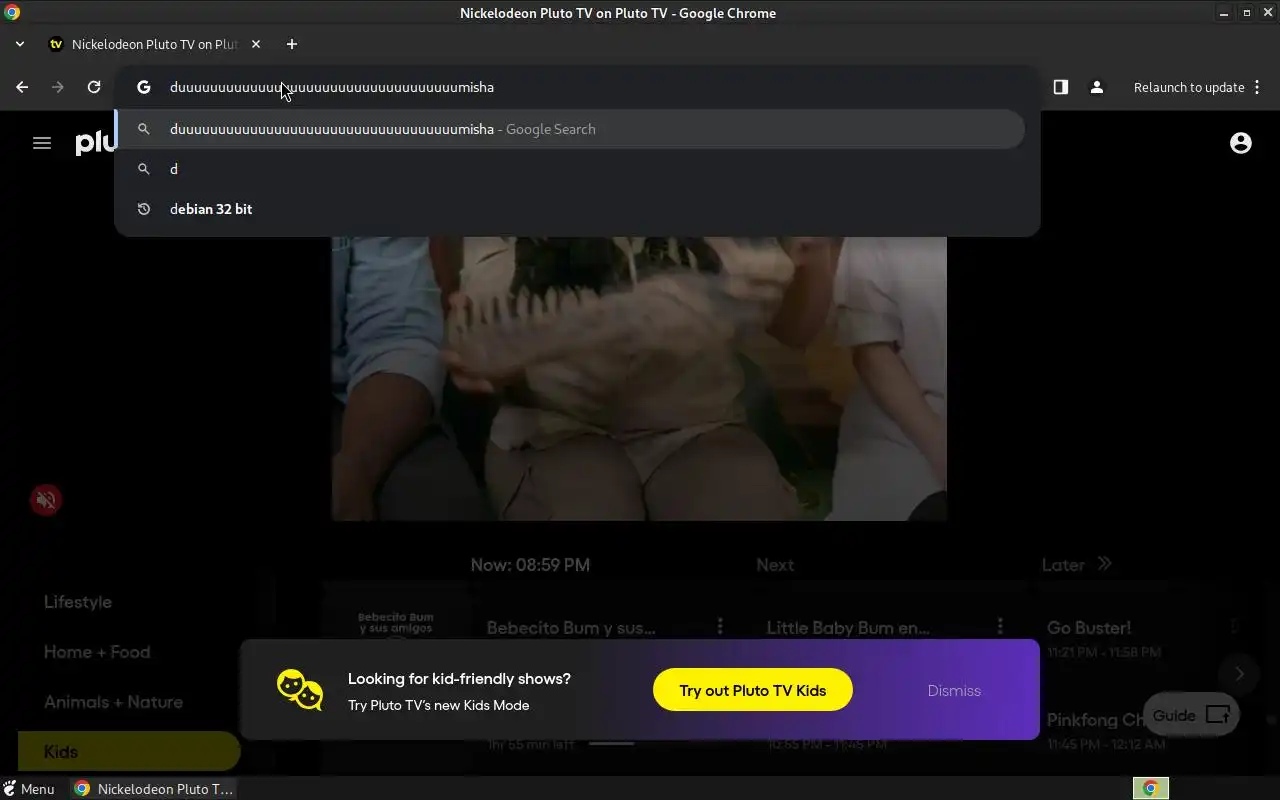Select the Animals + Nature category
1280x800 pixels.
tap(113, 702)
